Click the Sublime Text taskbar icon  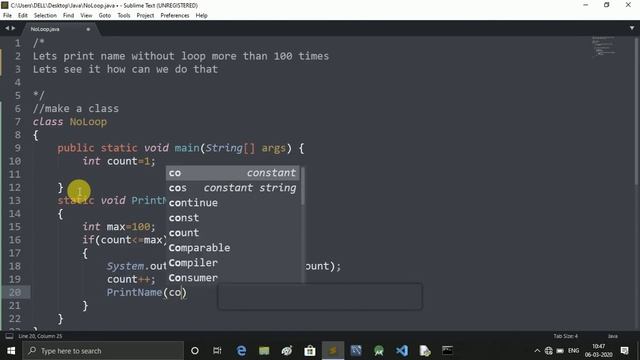[333, 351]
